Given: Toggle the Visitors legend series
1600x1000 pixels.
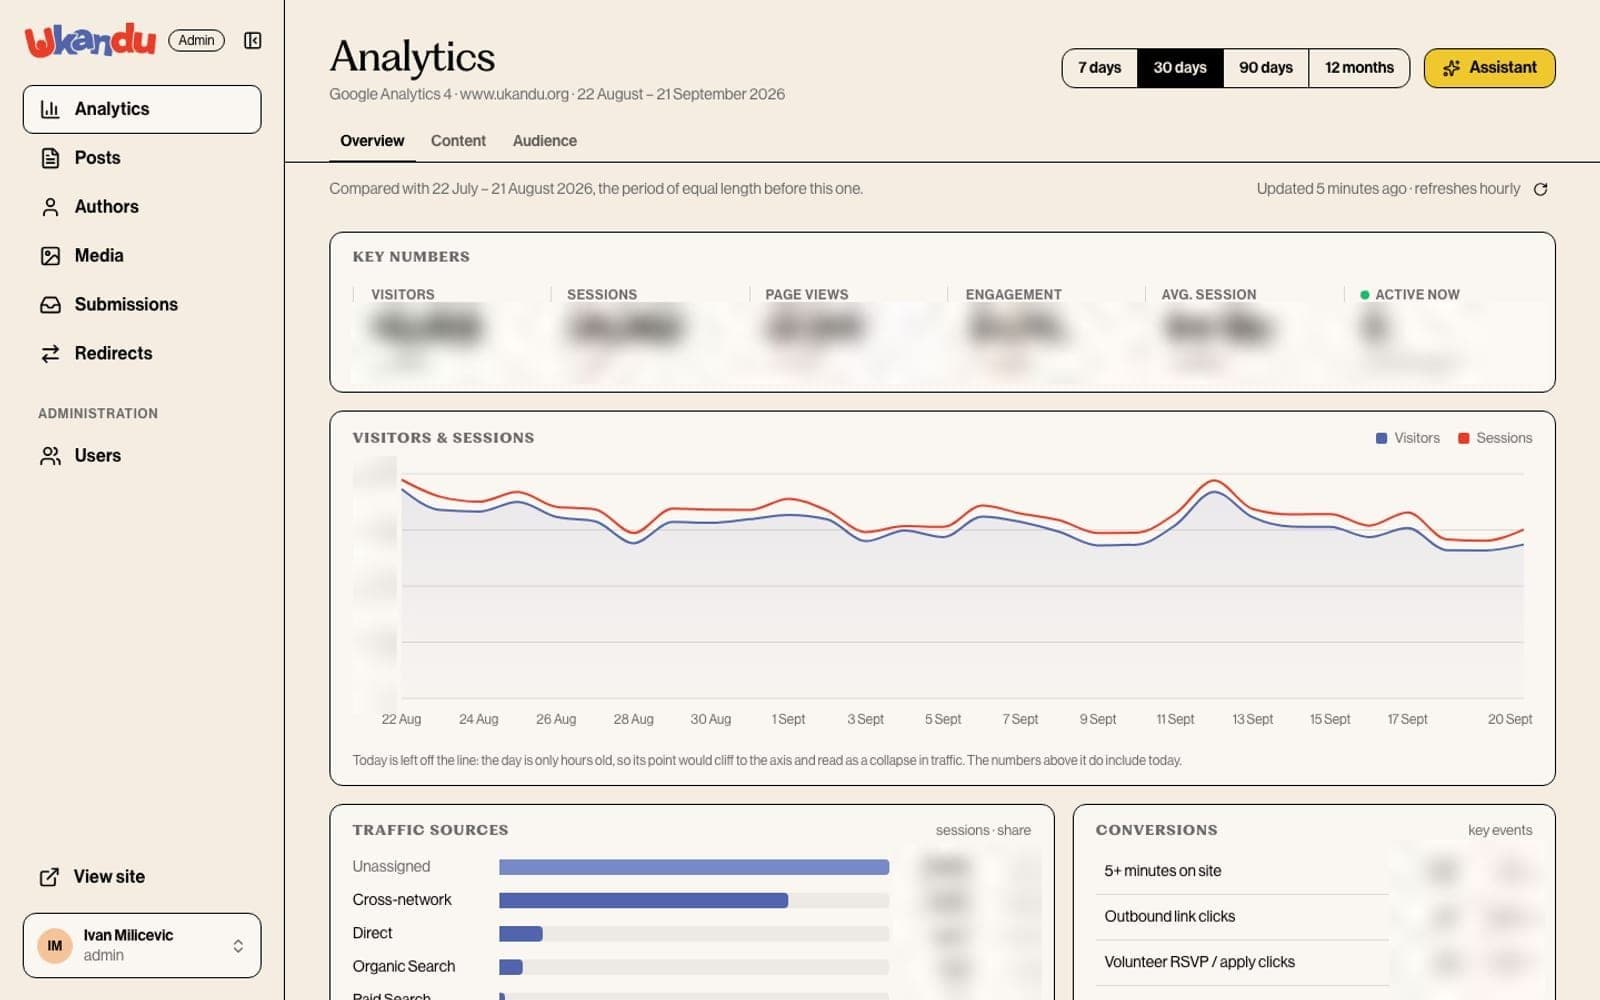Looking at the screenshot, I should (x=1407, y=438).
